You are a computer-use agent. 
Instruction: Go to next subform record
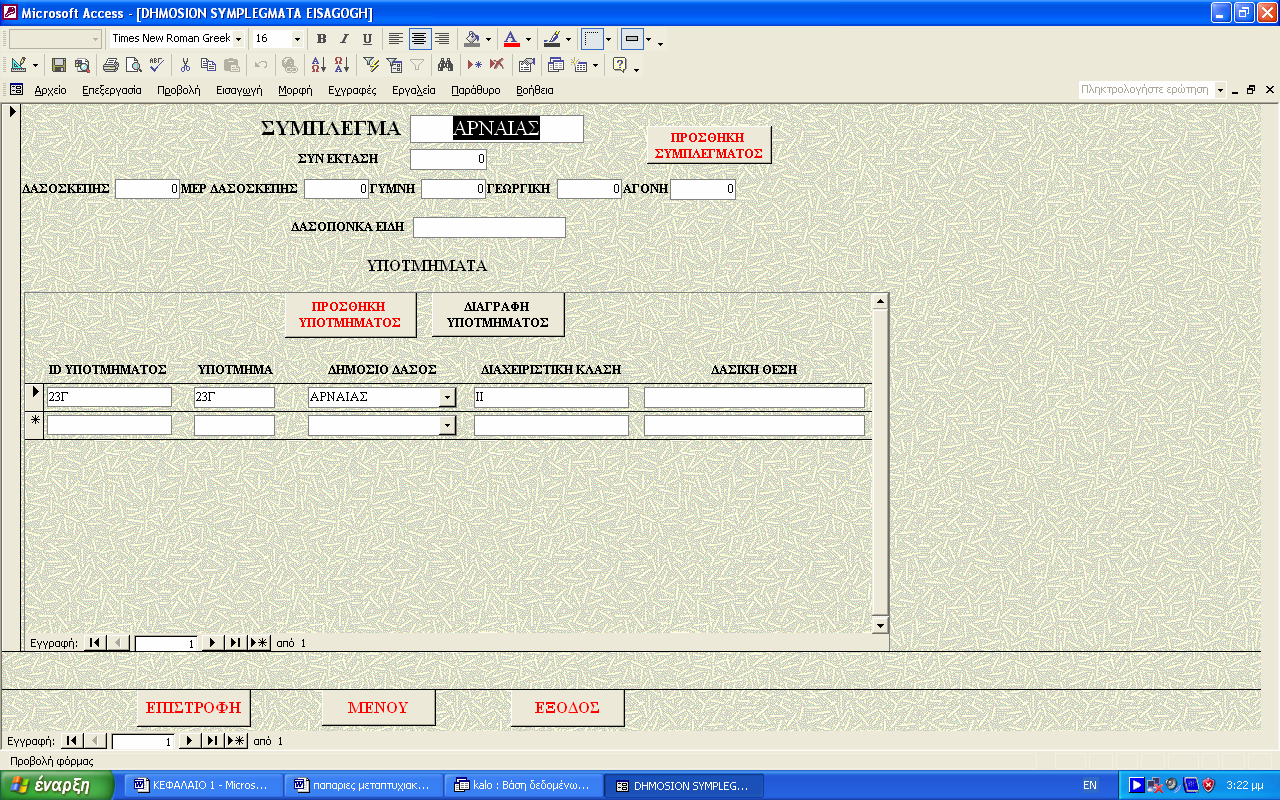(213, 643)
